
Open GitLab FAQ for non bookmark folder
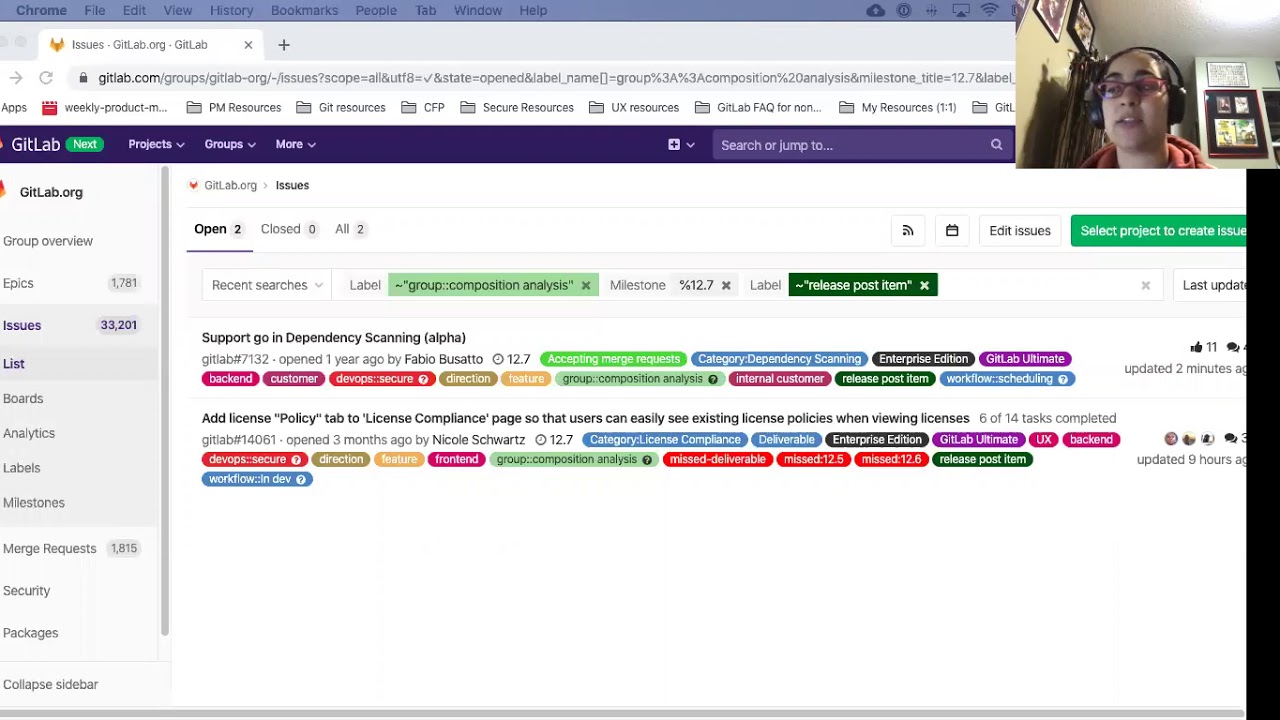point(758,108)
